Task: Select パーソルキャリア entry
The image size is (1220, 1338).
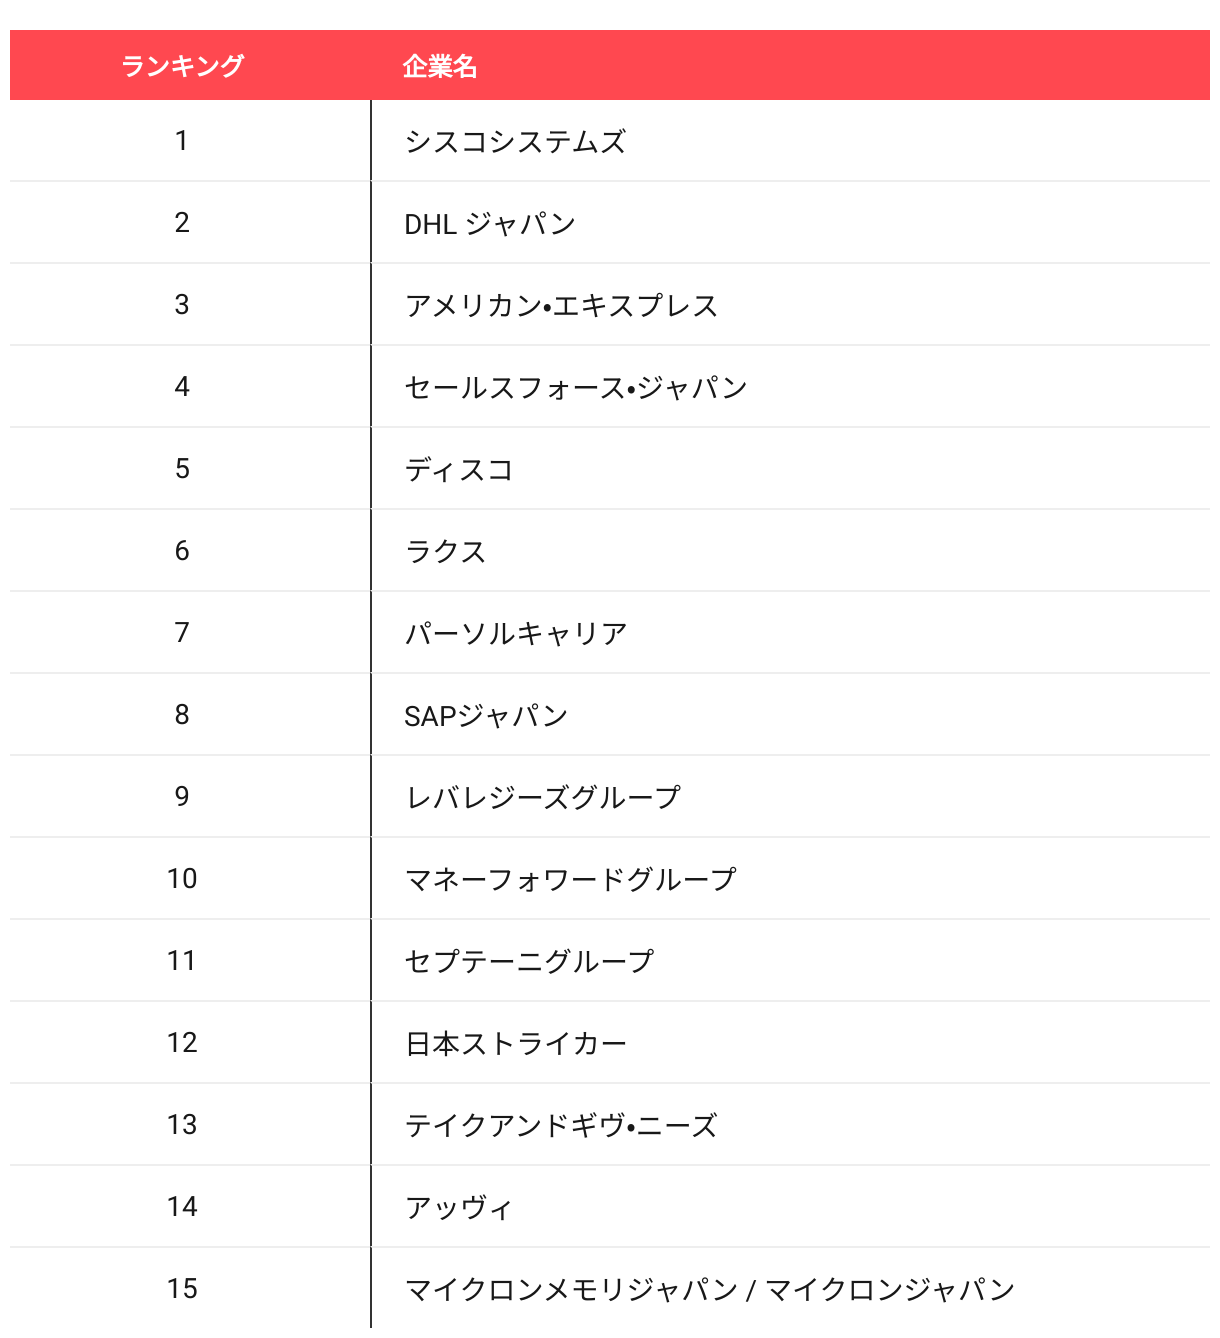Action: tap(516, 634)
